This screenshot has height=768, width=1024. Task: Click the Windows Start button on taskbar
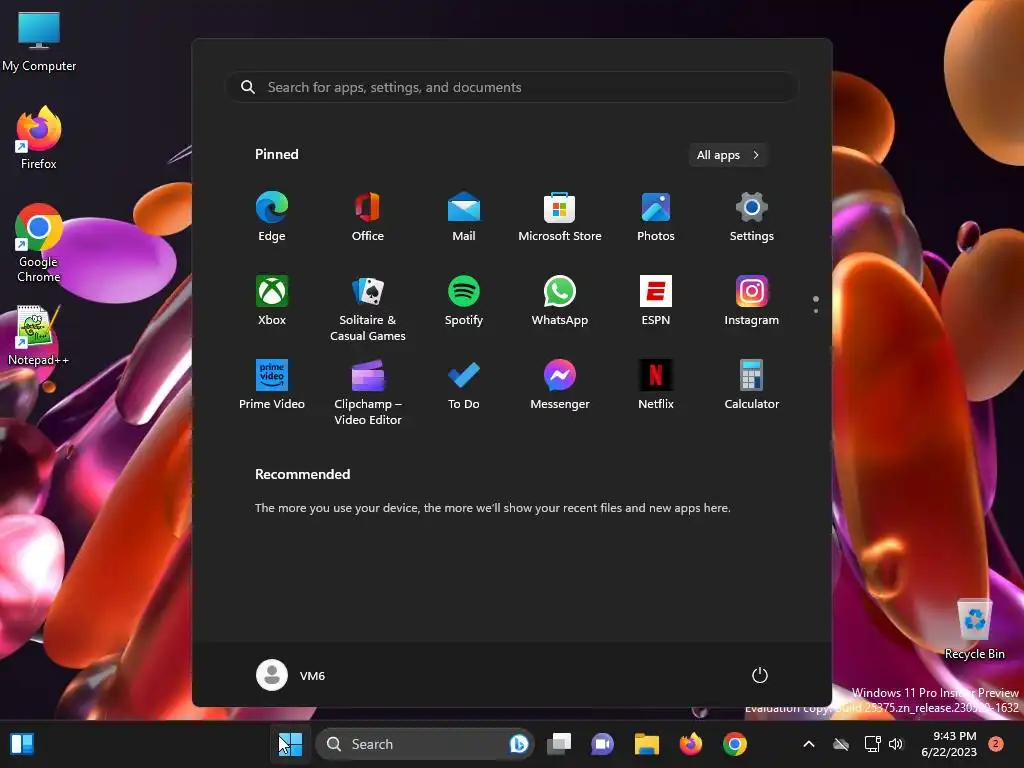coord(291,744)
